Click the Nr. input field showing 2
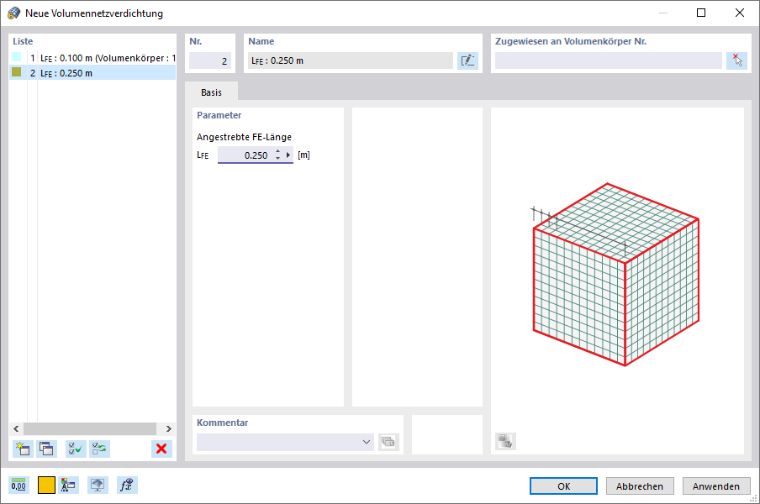 point(210,61)
